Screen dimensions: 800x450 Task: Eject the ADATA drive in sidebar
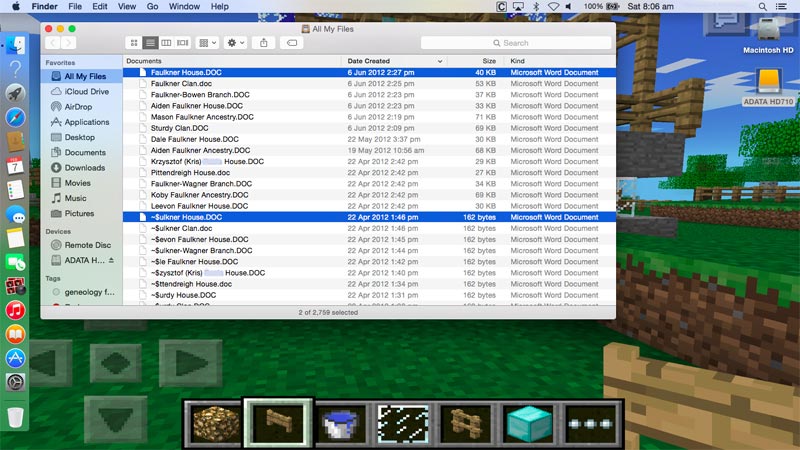click(x=111, y=260)
